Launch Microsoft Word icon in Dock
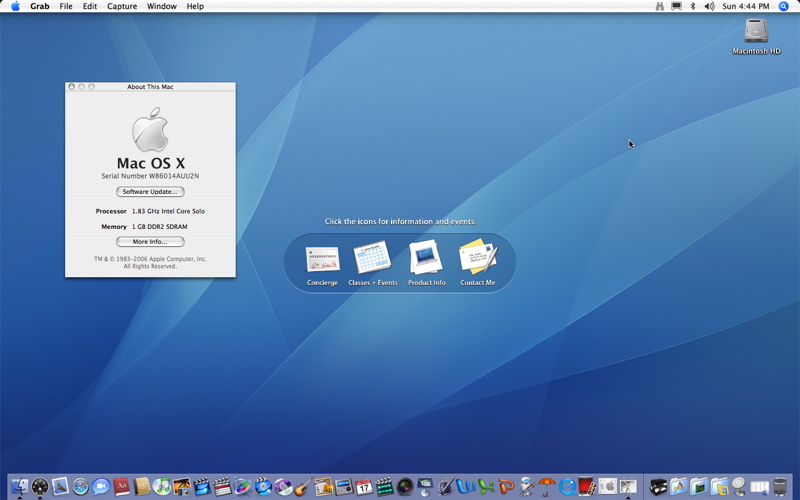This screenshot has width=800, height=500. [466, 486]
